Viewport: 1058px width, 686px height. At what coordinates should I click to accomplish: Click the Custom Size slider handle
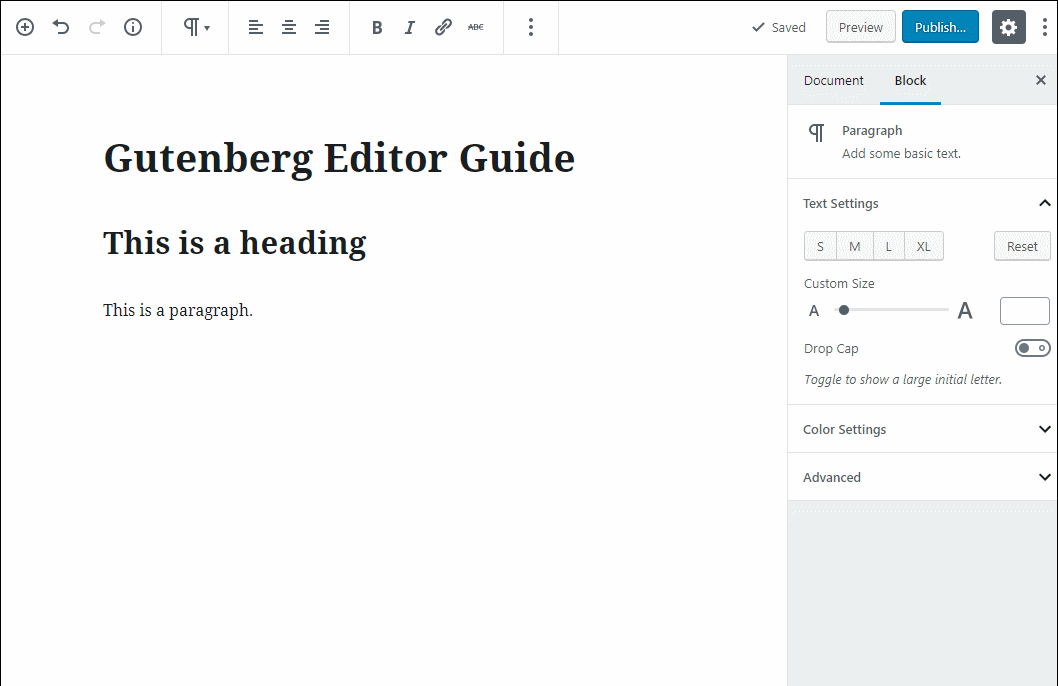[843, 310]
